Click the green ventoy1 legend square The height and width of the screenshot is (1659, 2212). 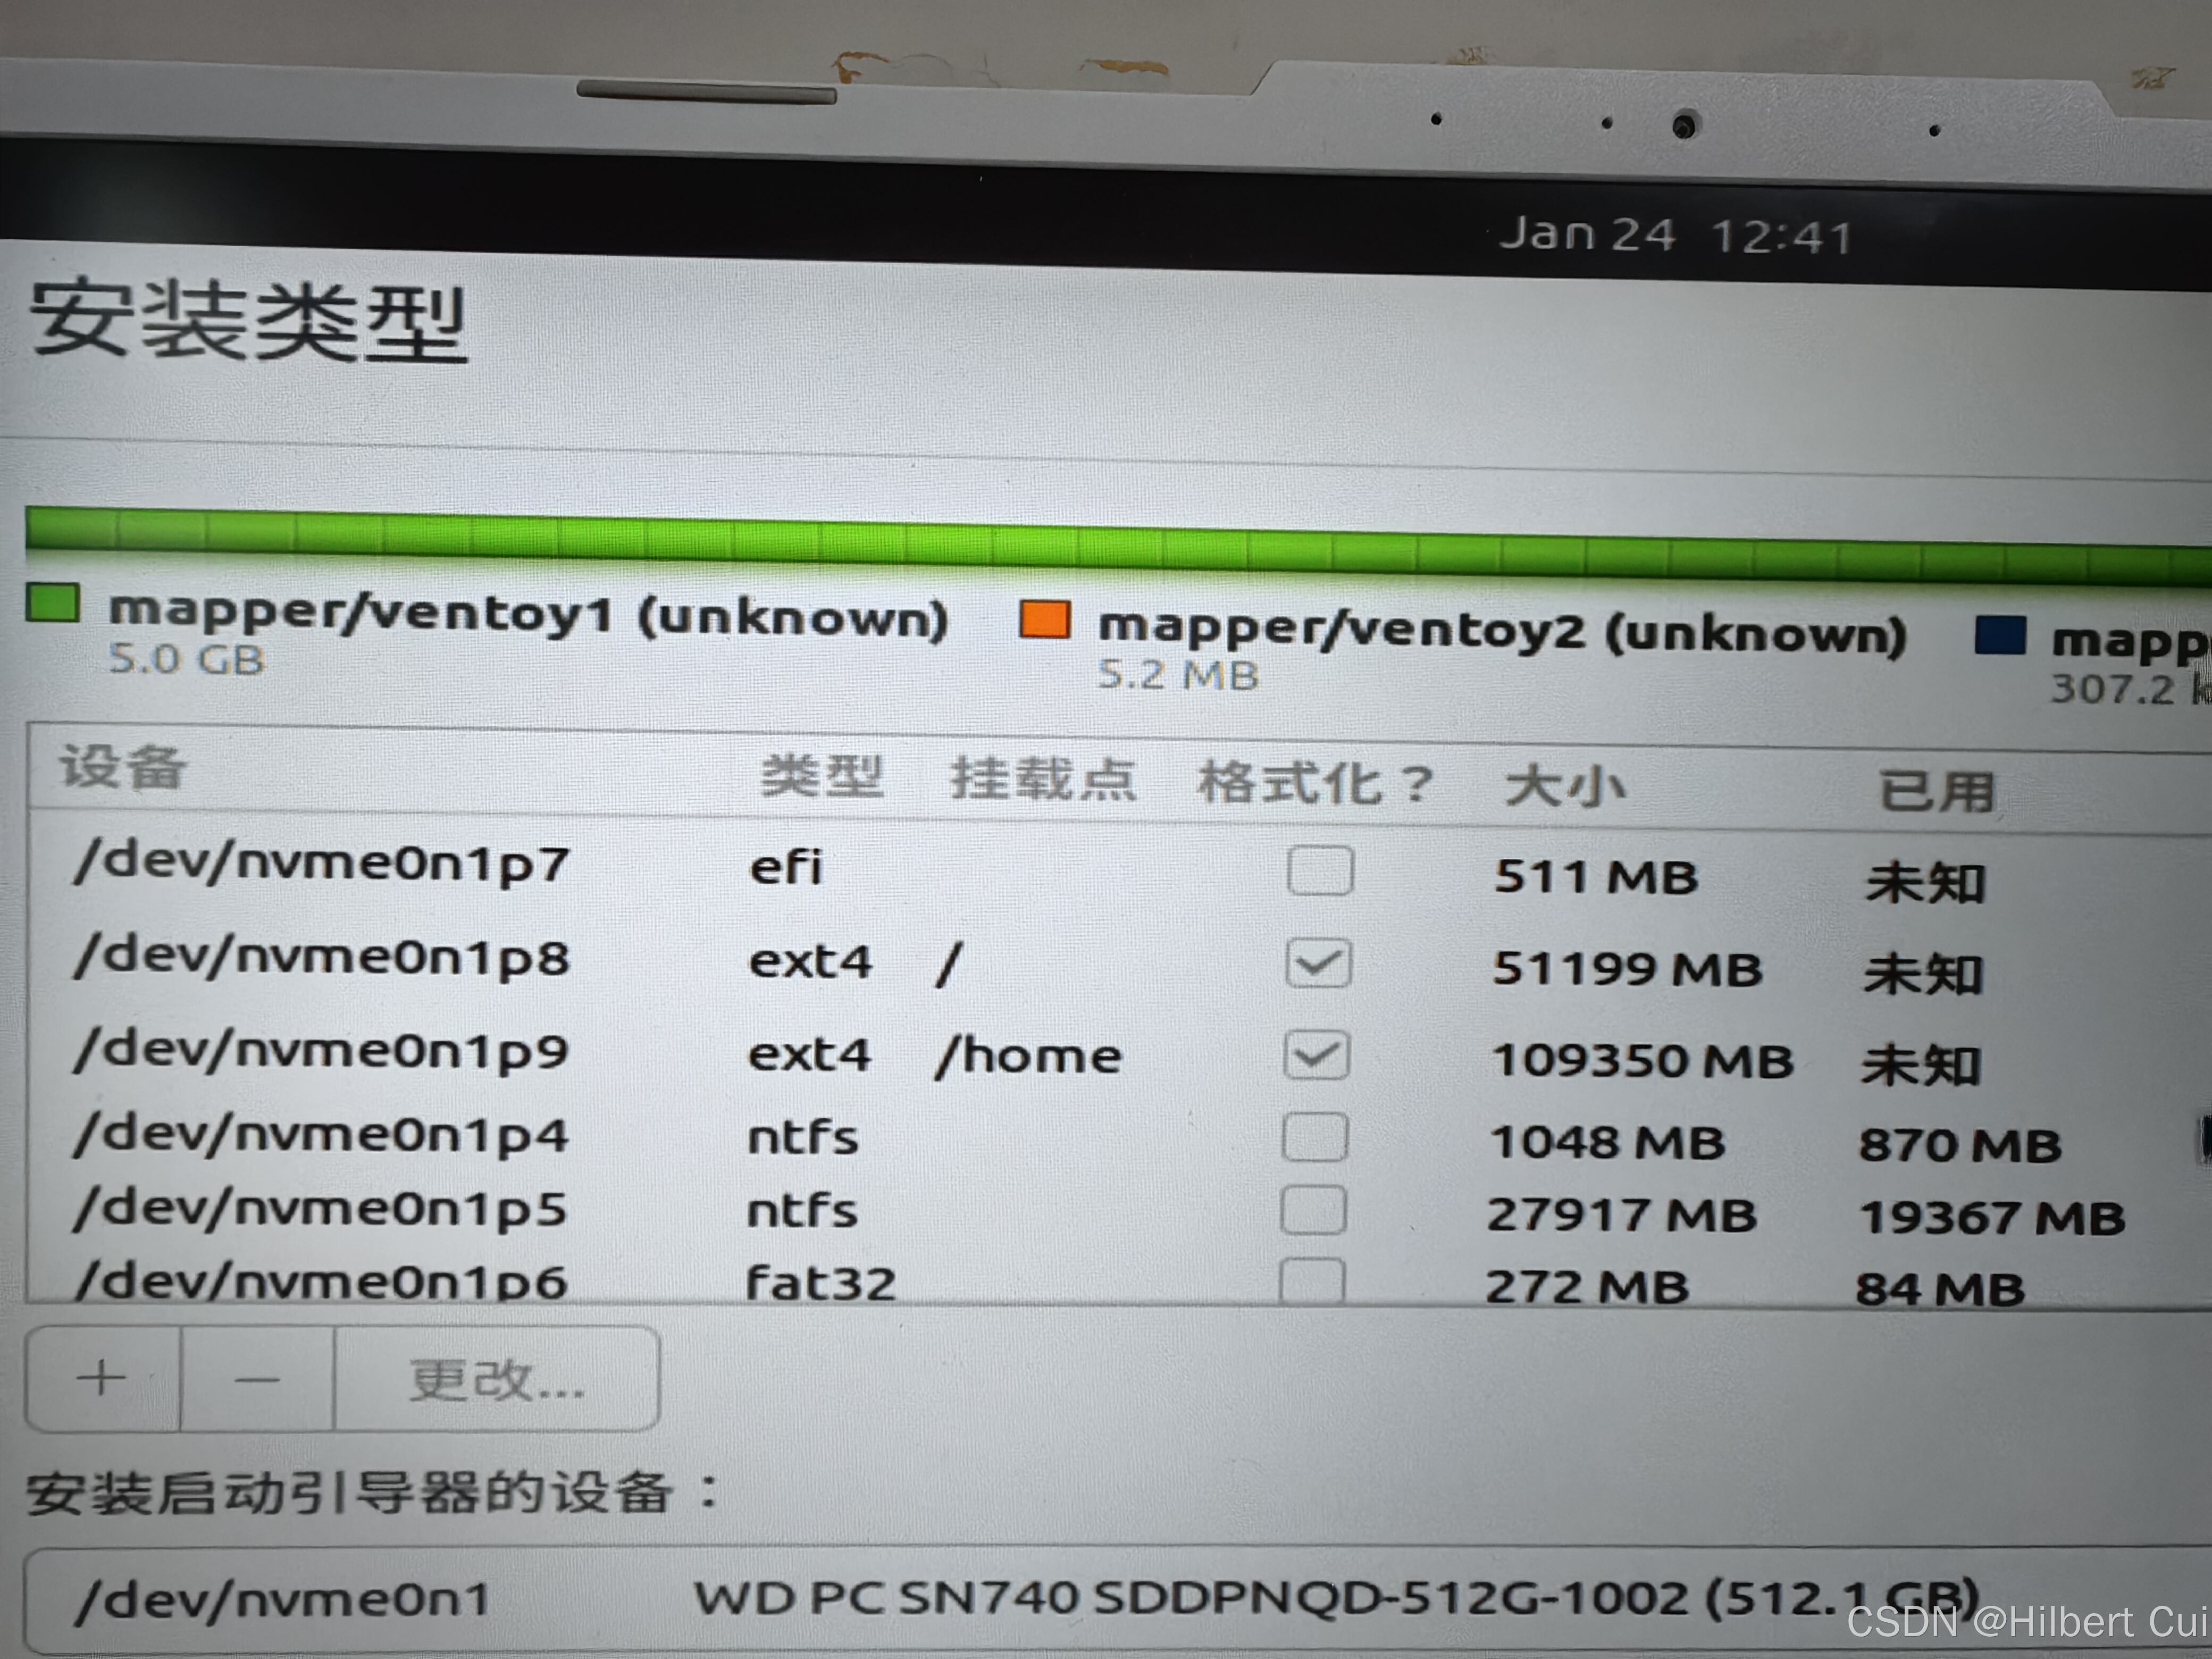tap(53, 603)
